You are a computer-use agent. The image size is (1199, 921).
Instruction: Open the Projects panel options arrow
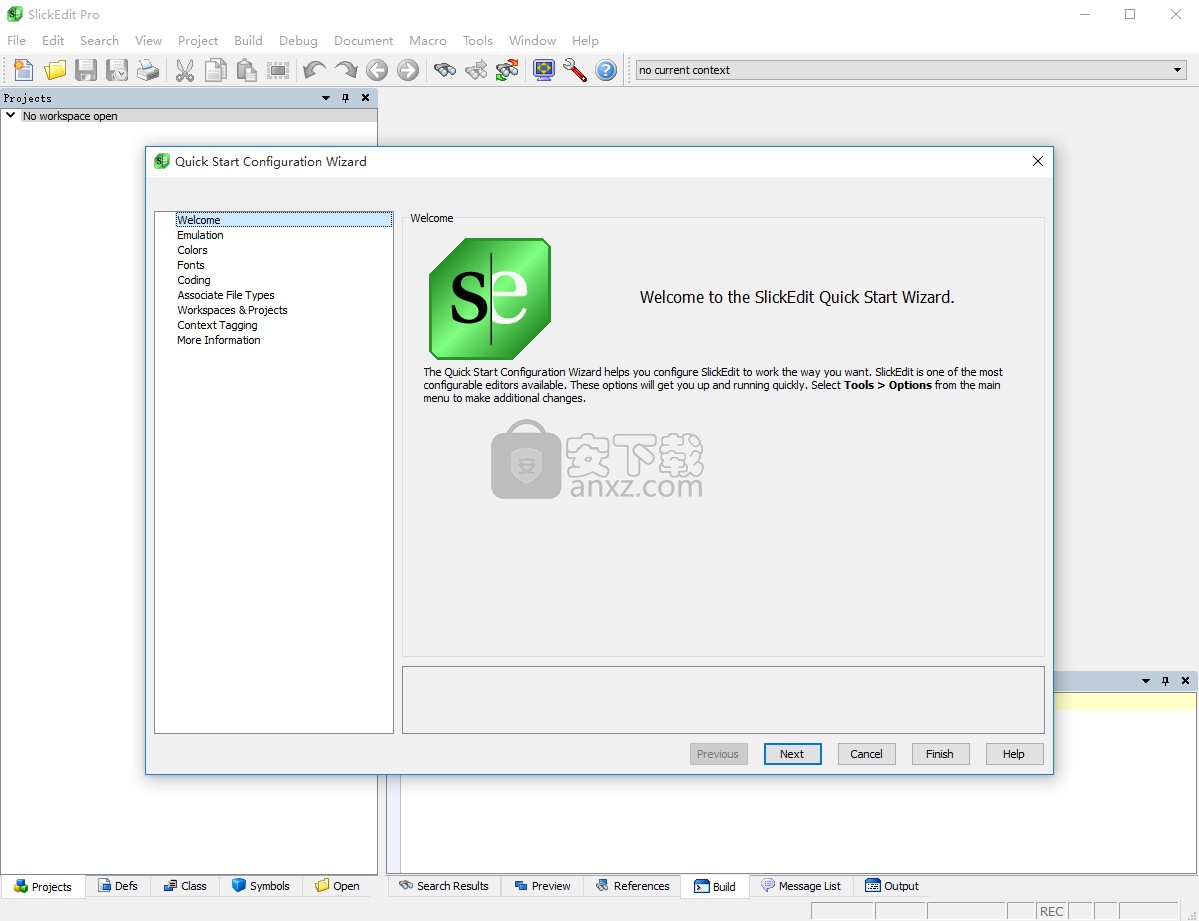click(326, 98)
